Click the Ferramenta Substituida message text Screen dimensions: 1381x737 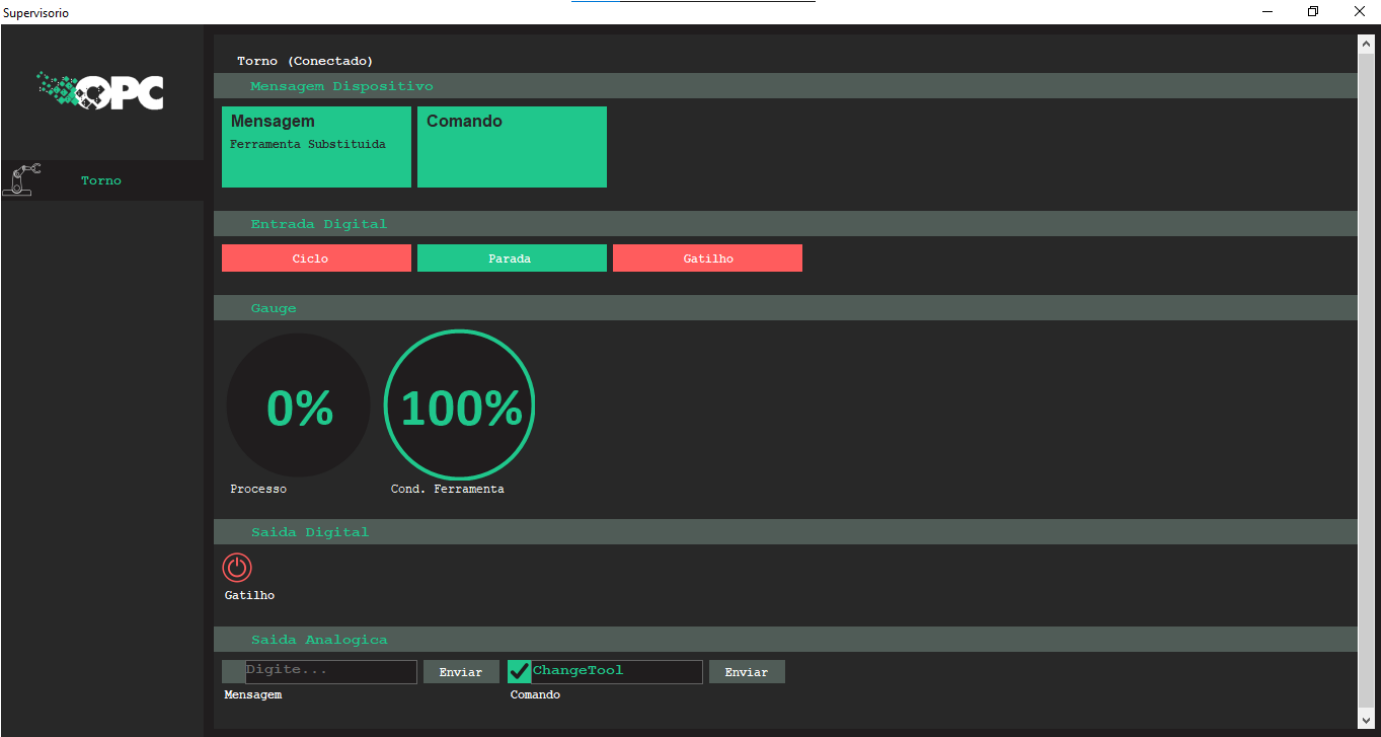coord(308,144)
